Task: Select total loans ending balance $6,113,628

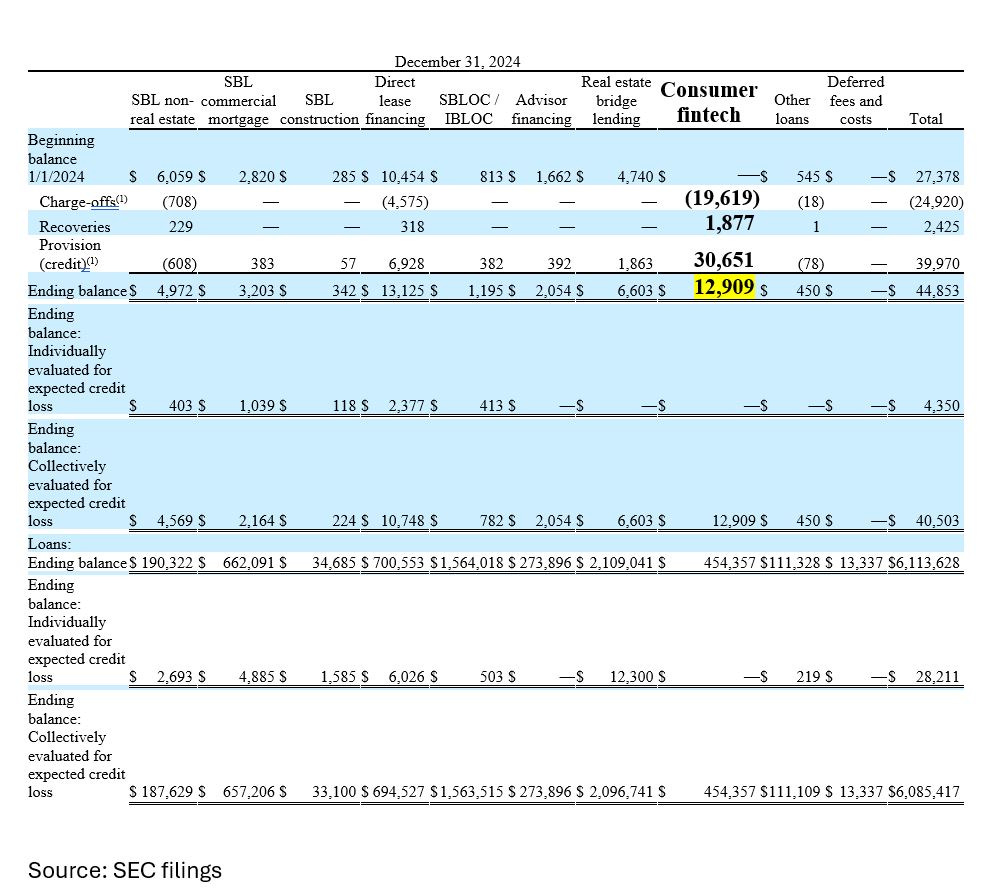Action: (x=924, y=563)
